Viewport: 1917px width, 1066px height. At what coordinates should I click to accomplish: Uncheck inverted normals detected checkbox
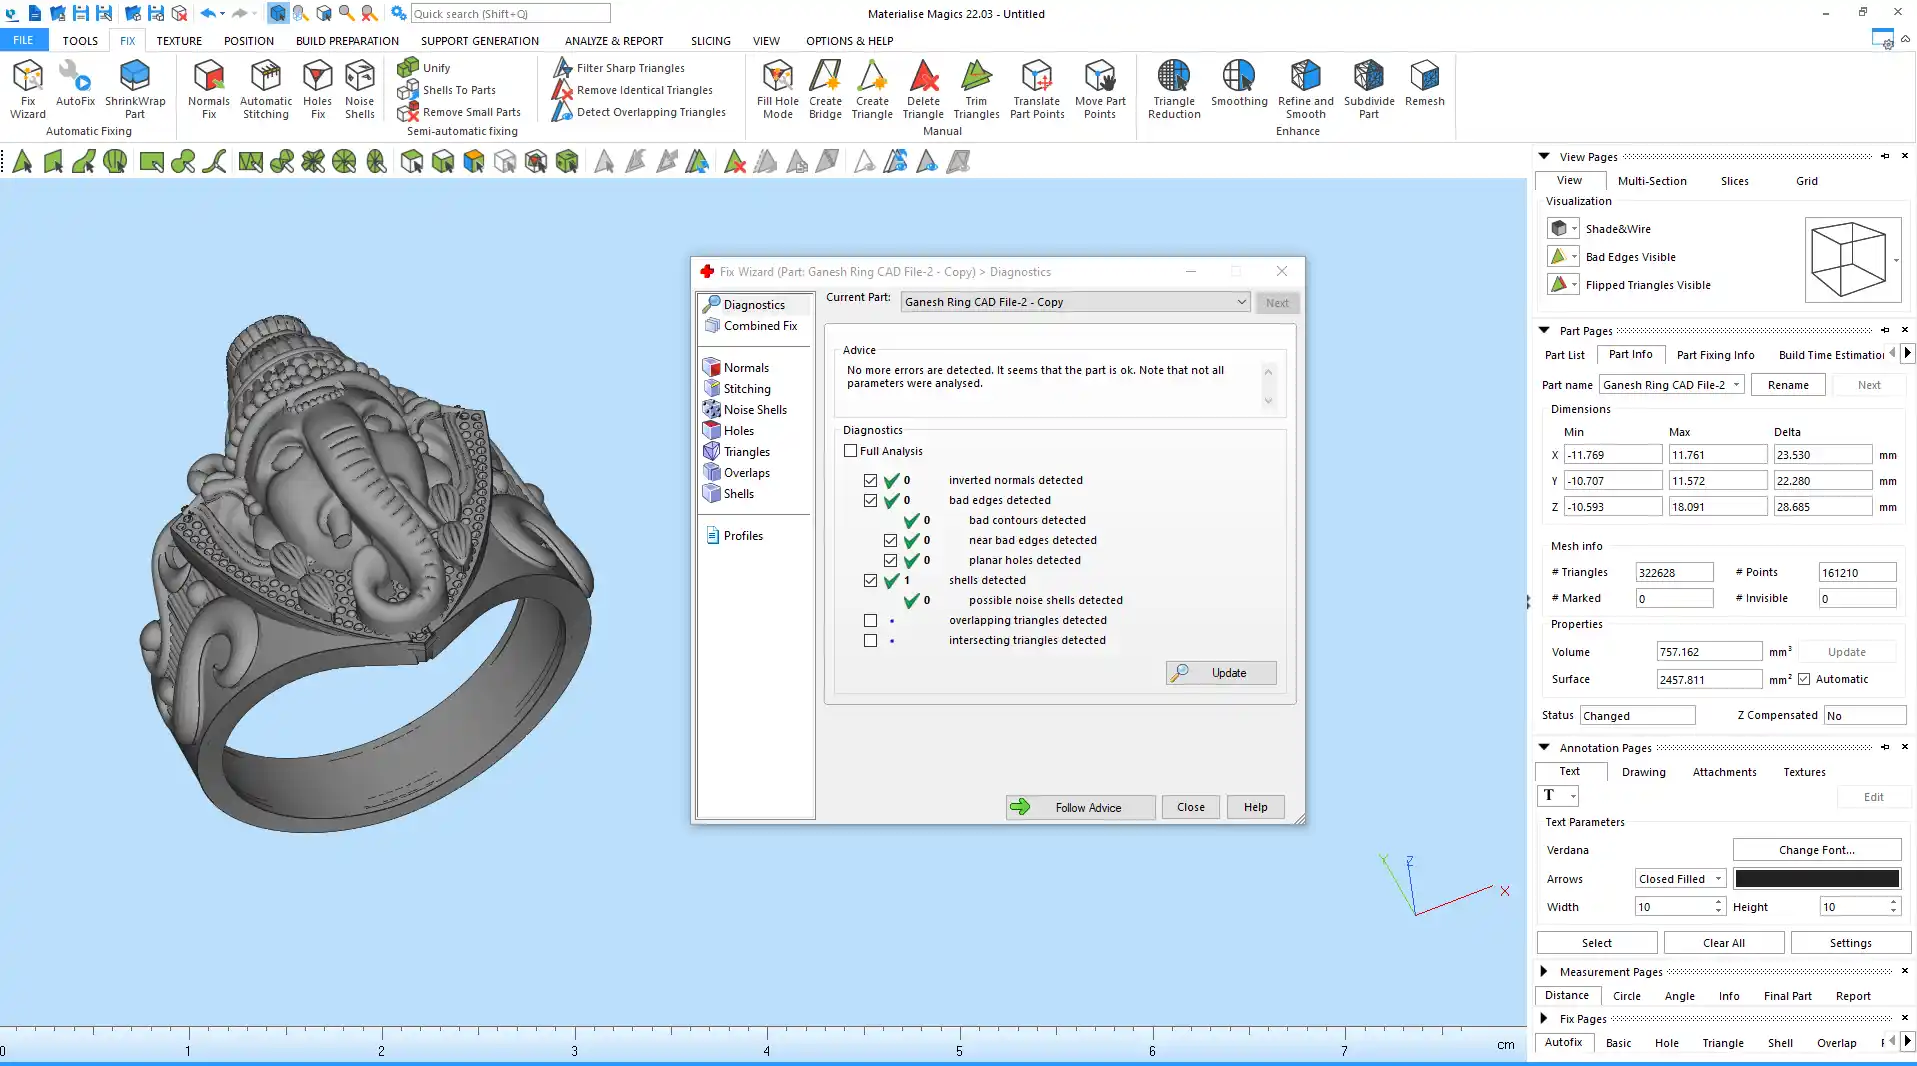tap(871, 480)
